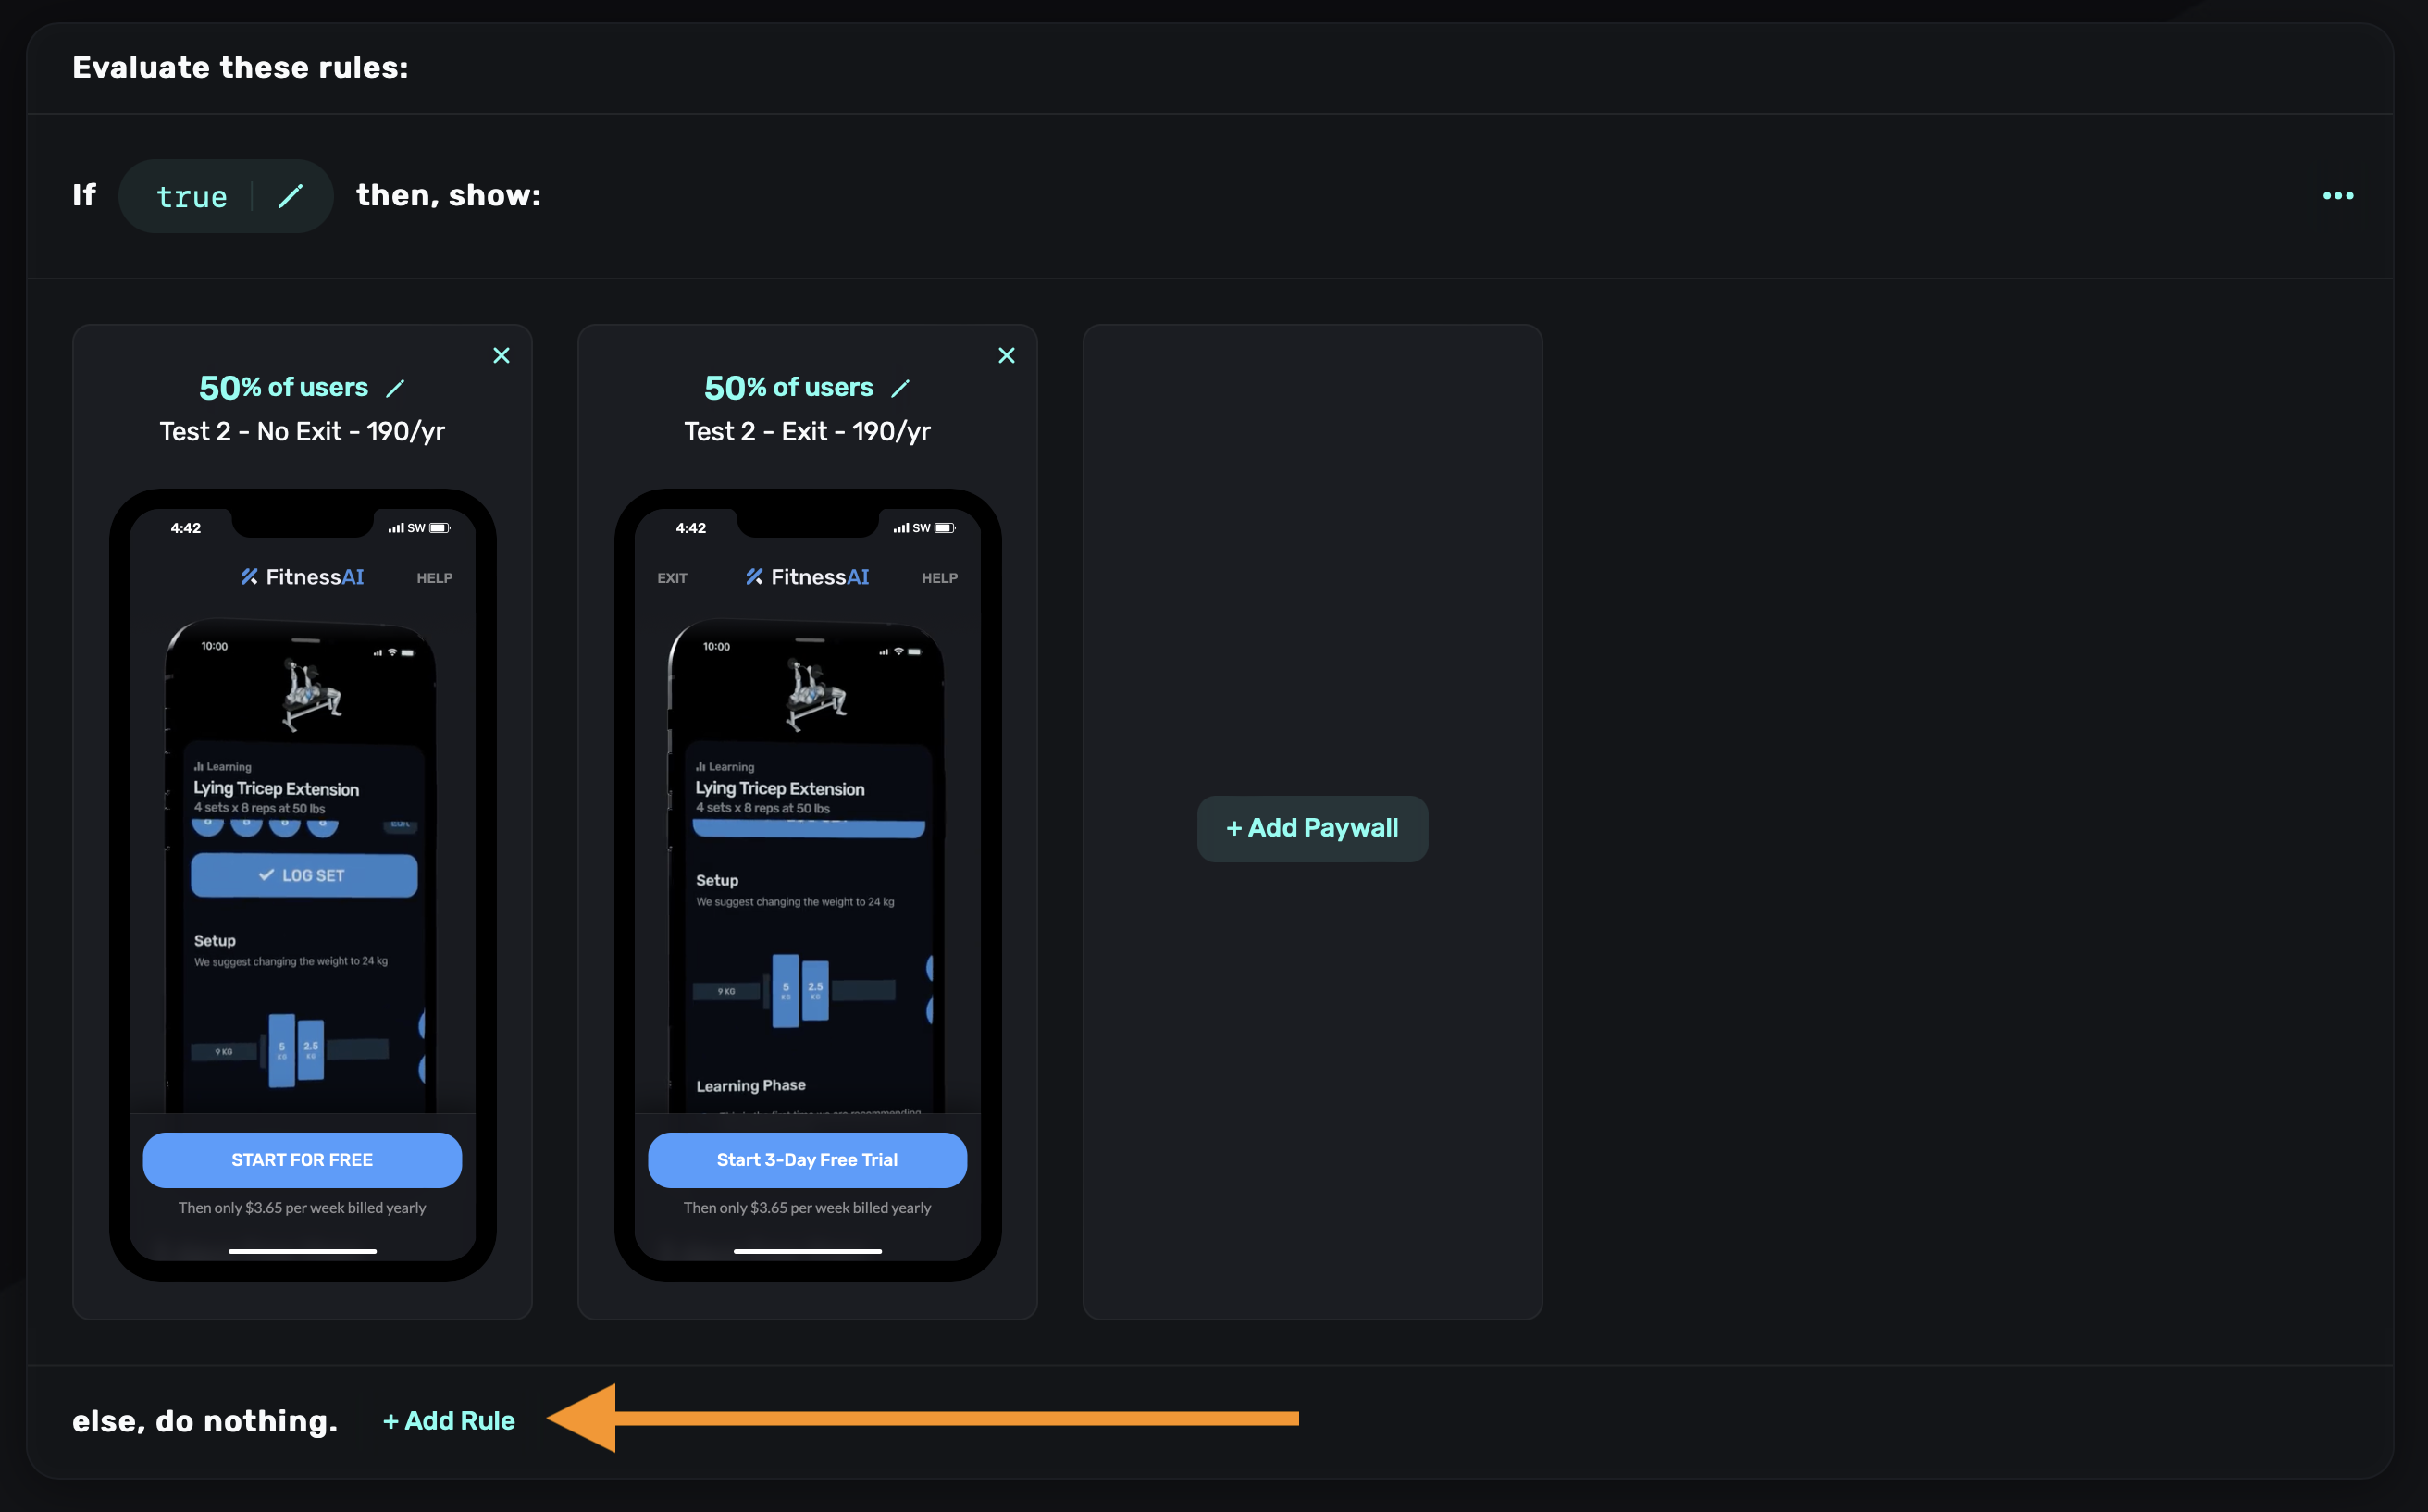Screen dimensions: 2428x1512
Task: Click EXIT in the second paywall preview
Action: [671, 577]
